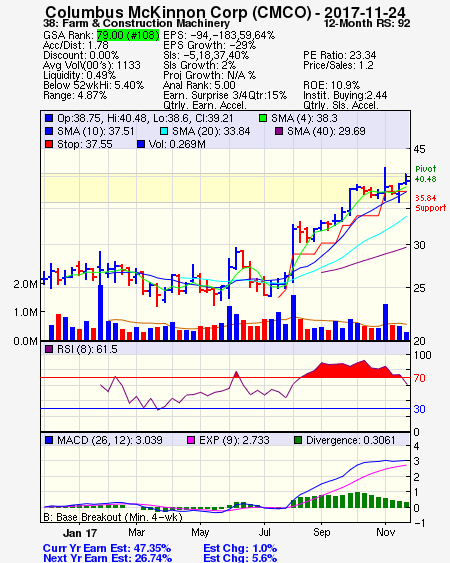The image size is (450, 563).
Task: Click the 35.84 Support label
Action: [x=431, y=203]
